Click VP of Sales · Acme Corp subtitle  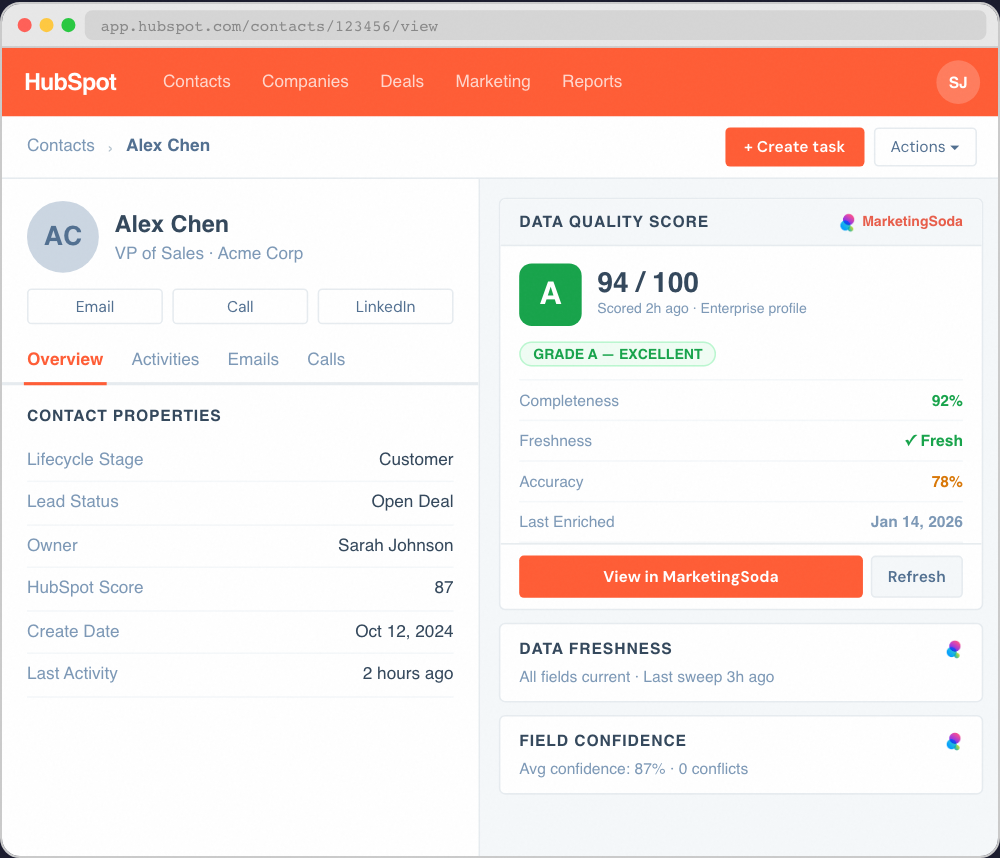(209, 253)
